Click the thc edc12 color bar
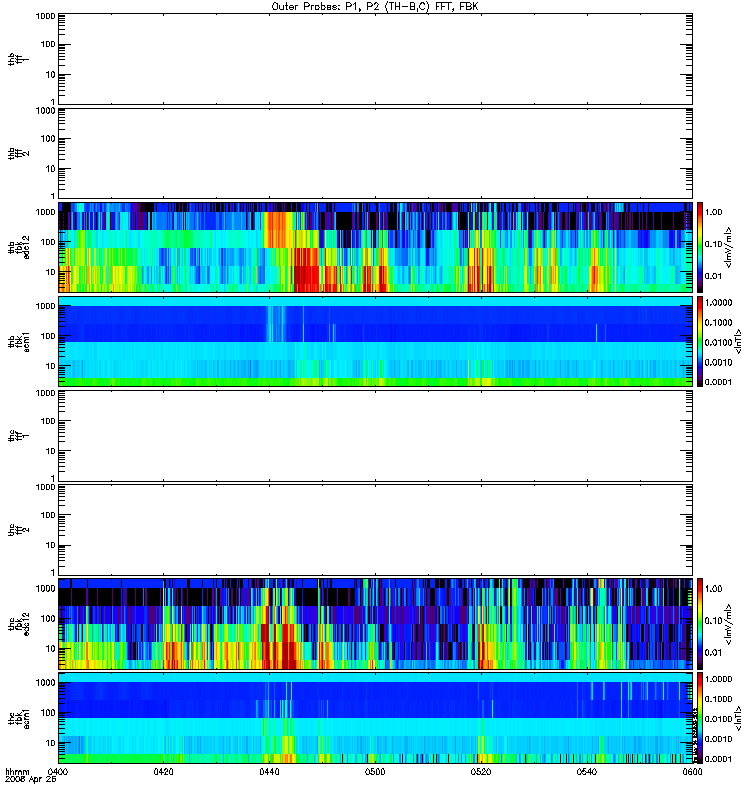 pos(700,623)
